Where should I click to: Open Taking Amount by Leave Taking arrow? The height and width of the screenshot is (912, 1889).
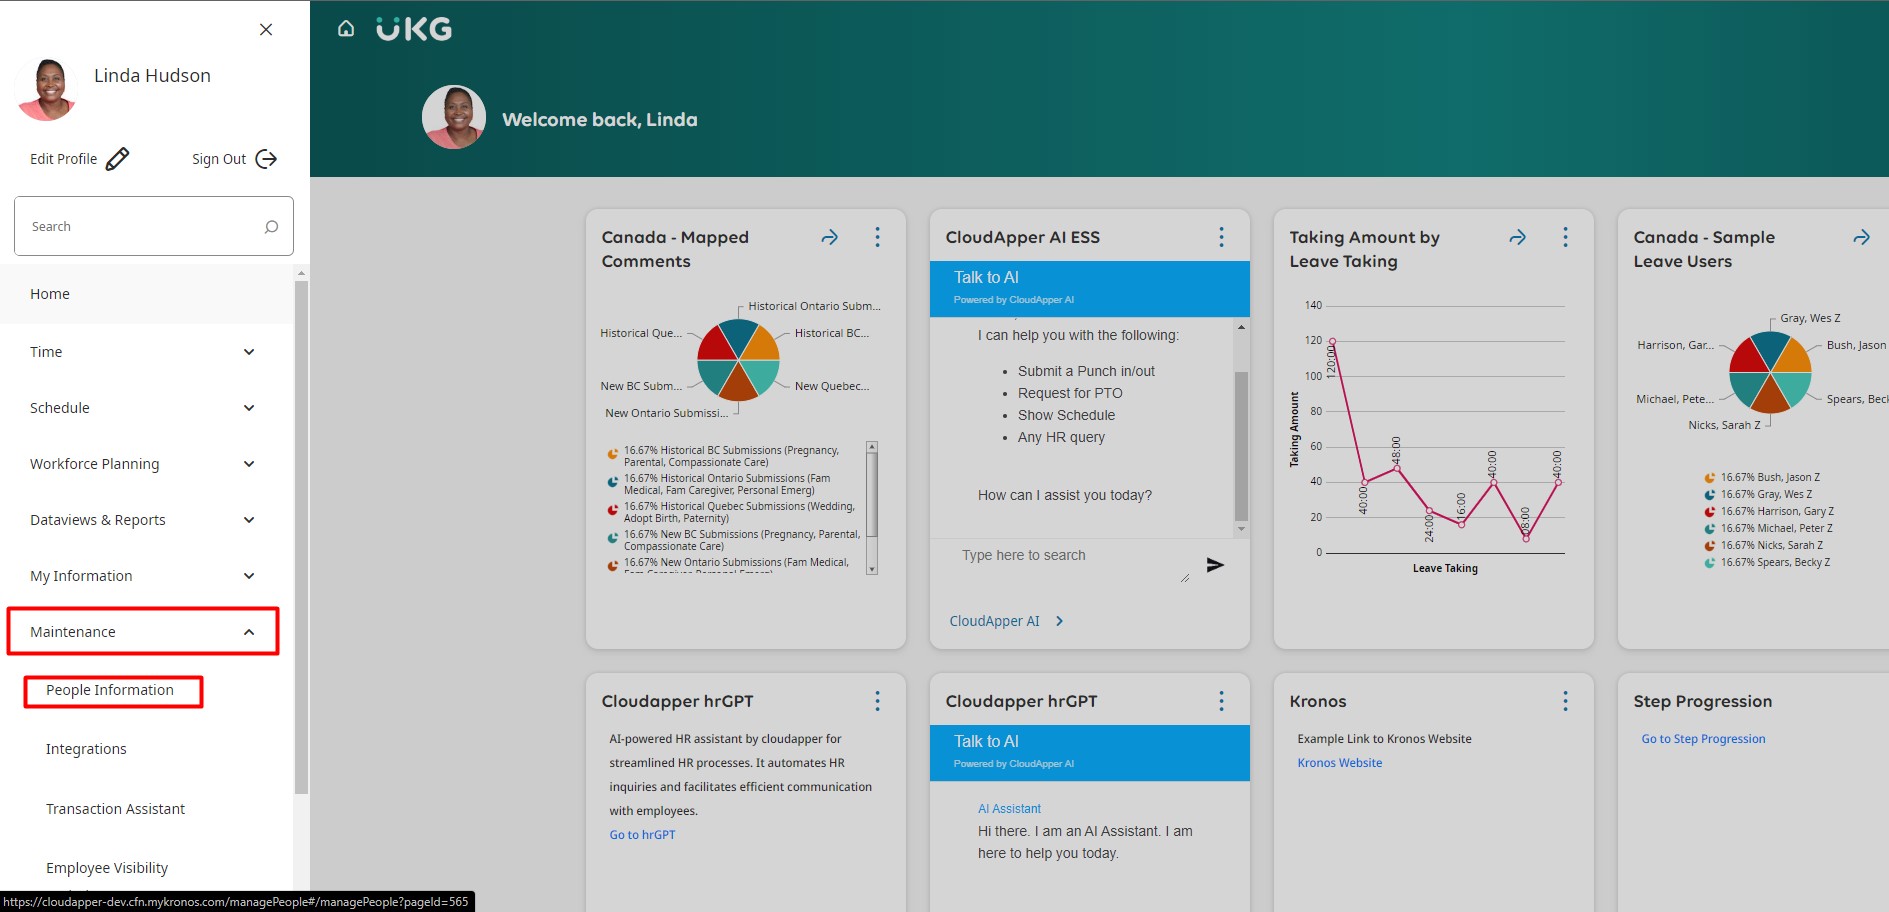pyautogui.click(x=1517, y=238)
